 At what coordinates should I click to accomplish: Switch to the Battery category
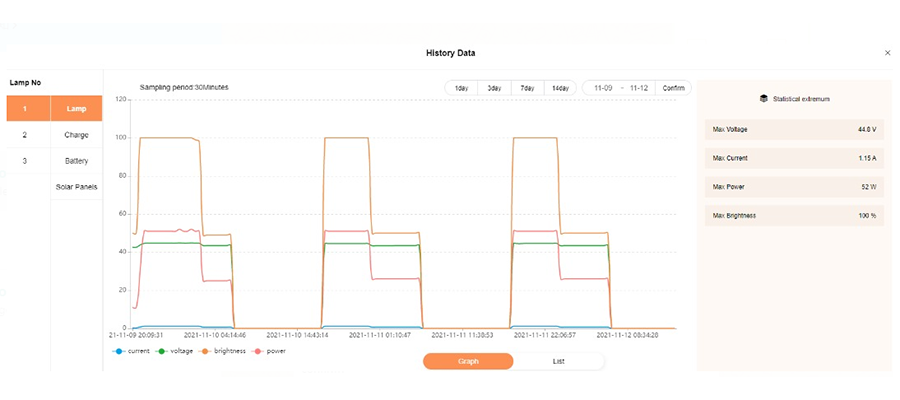[x=76, y=161]
